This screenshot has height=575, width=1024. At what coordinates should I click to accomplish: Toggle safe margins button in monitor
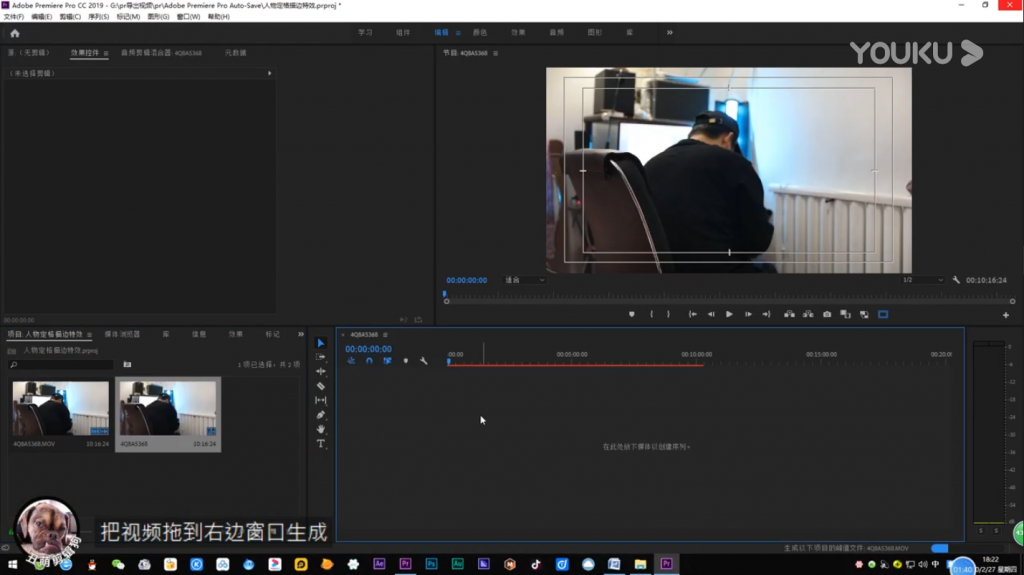coord(883,314)
